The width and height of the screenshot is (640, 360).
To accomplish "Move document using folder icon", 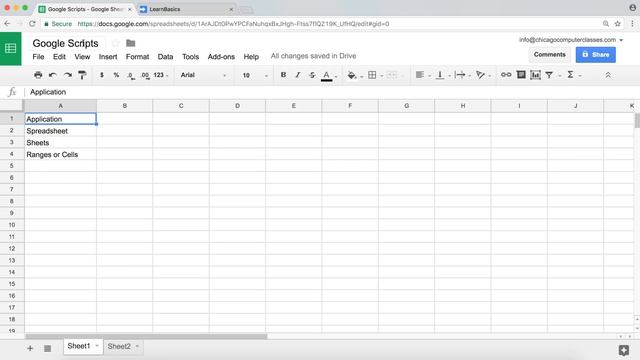I will pos(131,43).
